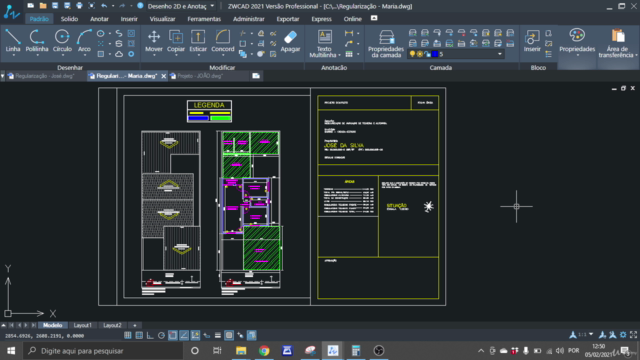
Task: Click the coordinates readout in status bar
Action: [x=44, y=336]
